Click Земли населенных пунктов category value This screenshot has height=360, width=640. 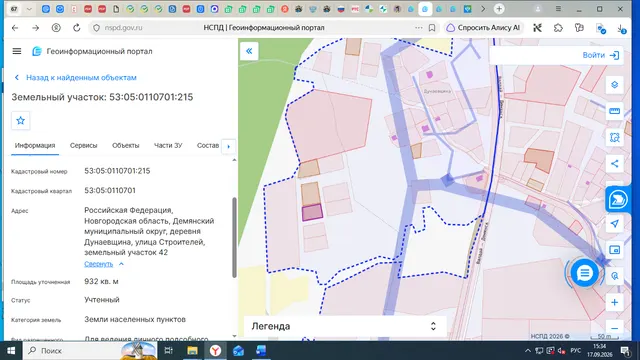click(x=135, y=320)
